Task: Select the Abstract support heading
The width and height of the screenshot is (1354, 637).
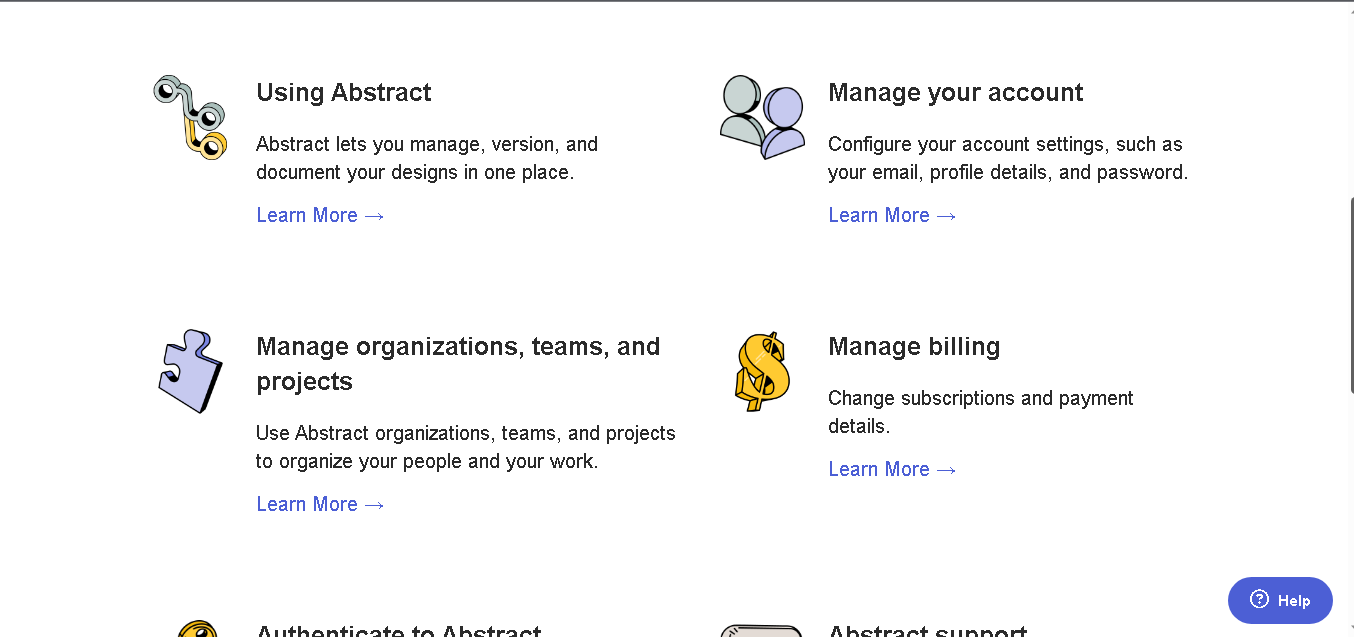Action: pyautogui.click(x=927, y=631)
